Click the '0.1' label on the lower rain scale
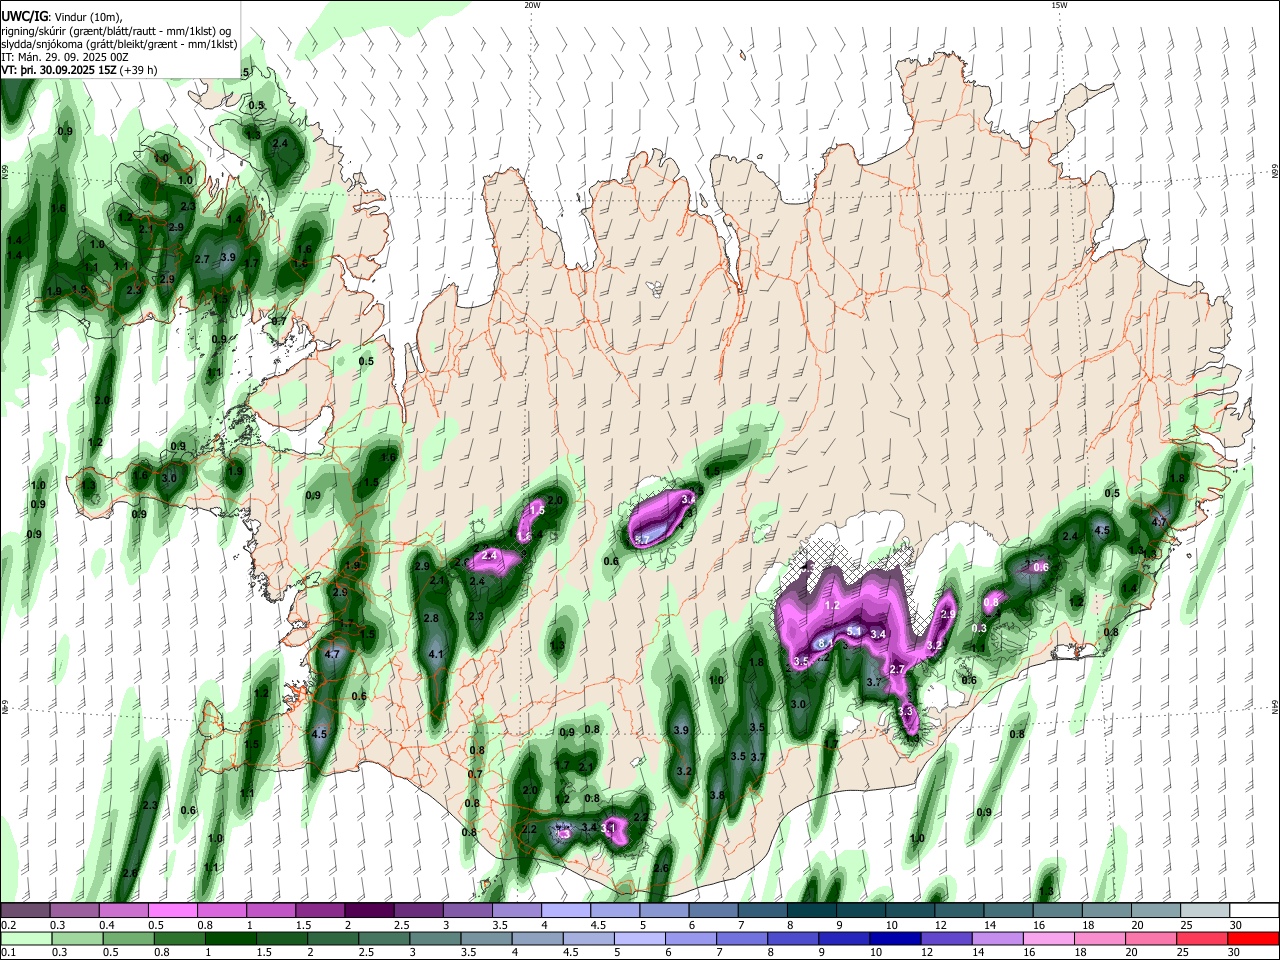 [9, 953]
